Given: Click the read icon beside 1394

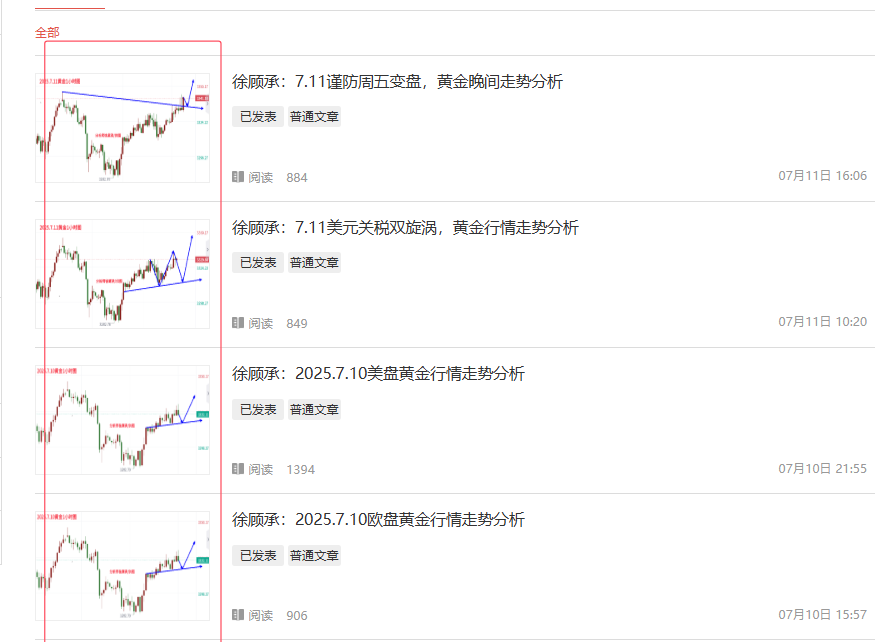Looking at the screenshot, I should (x=238, y=469).
